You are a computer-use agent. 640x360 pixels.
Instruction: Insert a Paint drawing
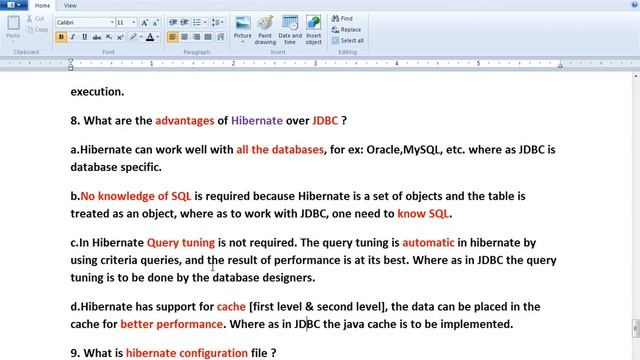point(265,30)
